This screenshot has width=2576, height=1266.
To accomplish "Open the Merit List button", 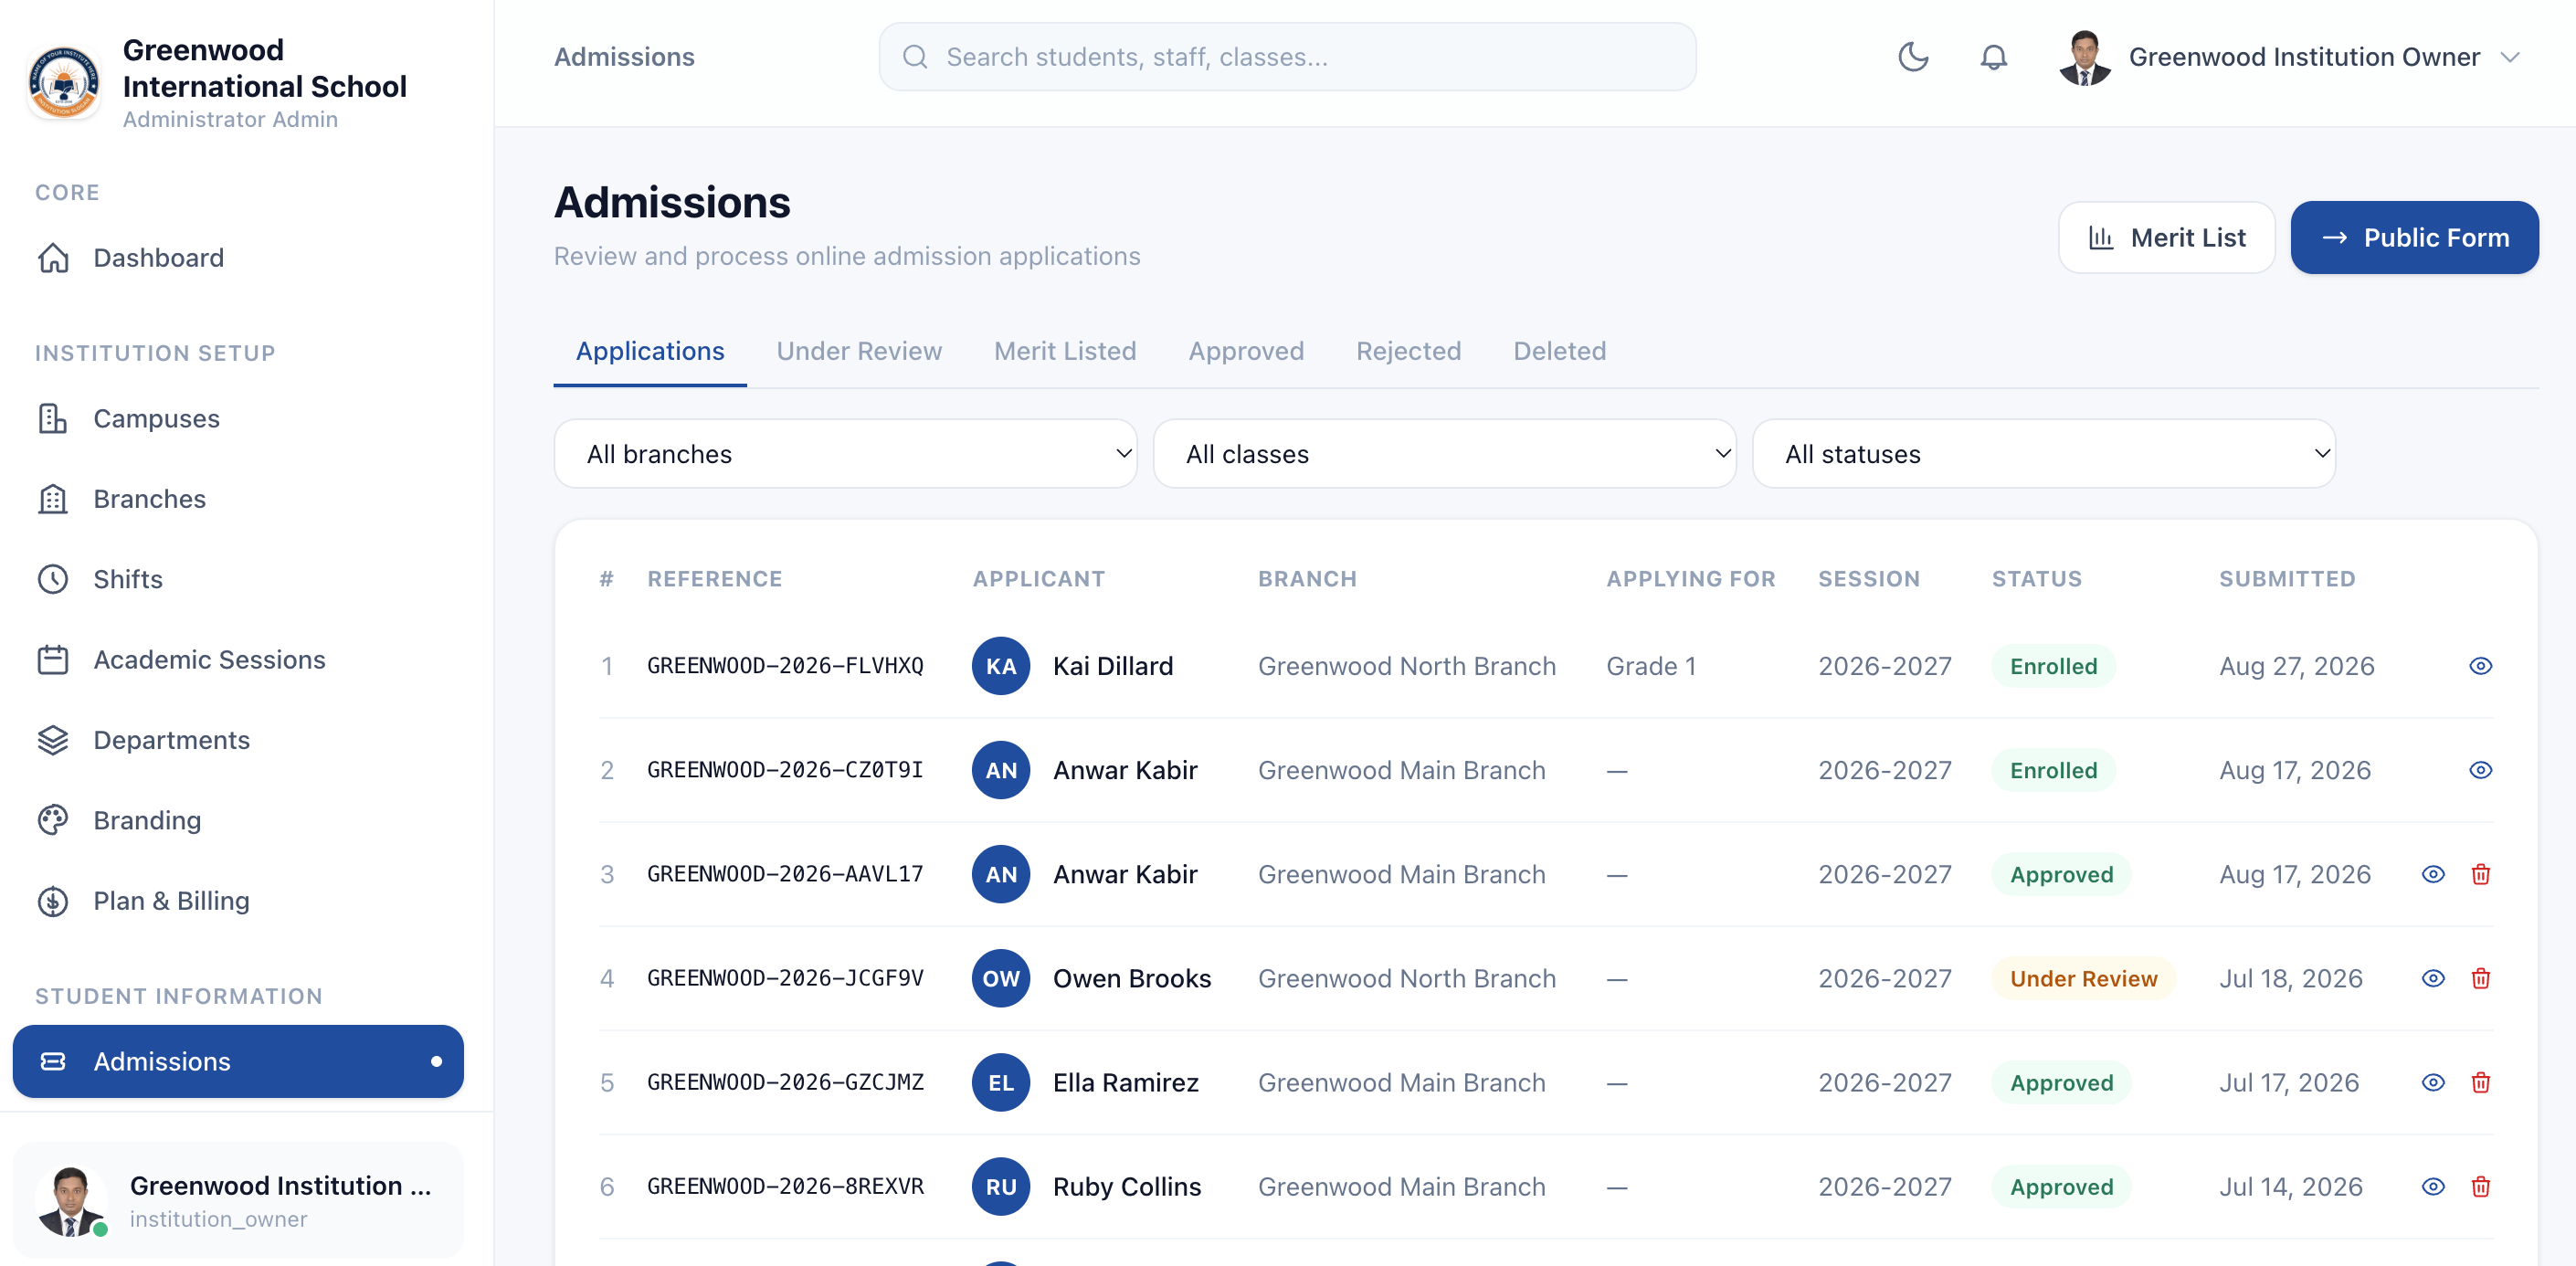I will point(2166,238).
